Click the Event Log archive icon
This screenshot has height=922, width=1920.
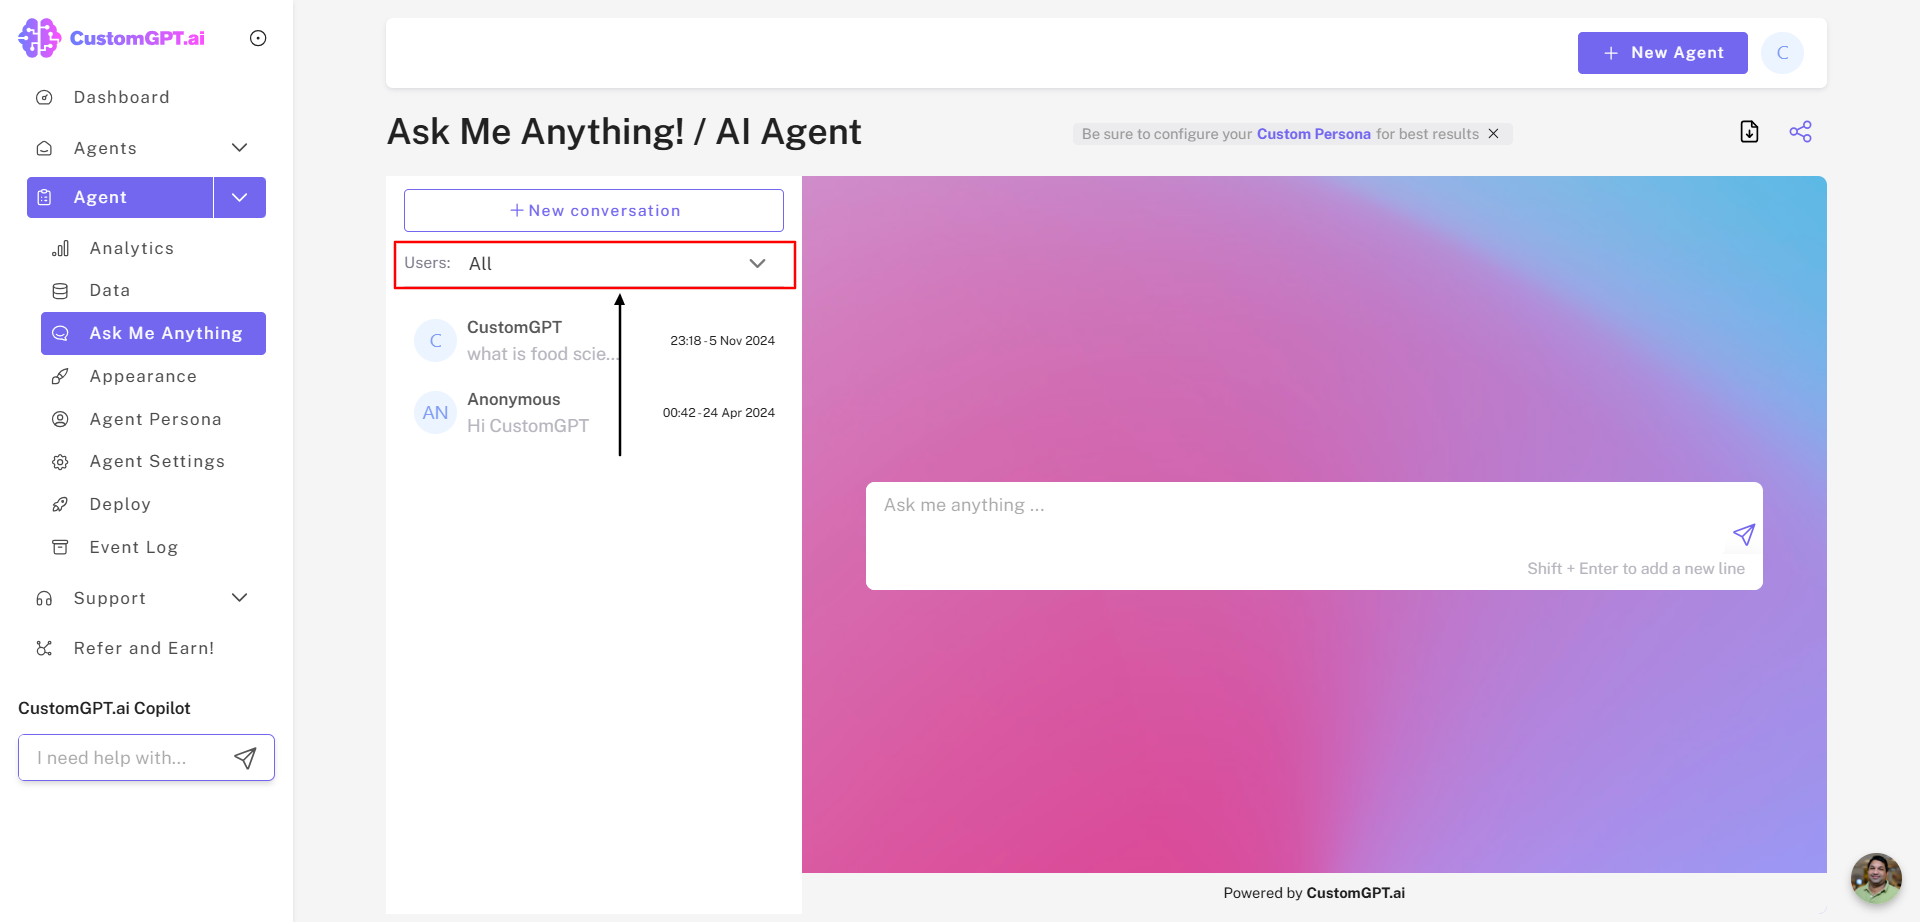60,547
